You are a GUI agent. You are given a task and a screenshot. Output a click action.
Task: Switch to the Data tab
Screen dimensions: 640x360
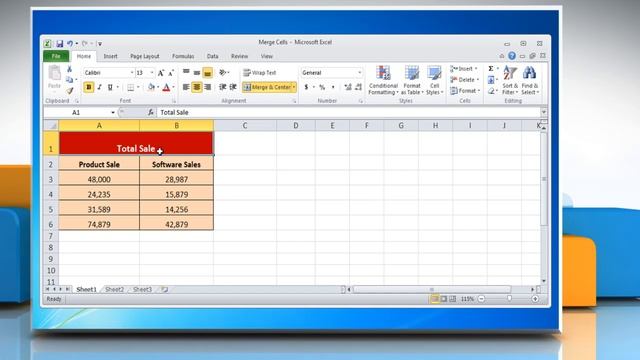(x=212, y=56)
